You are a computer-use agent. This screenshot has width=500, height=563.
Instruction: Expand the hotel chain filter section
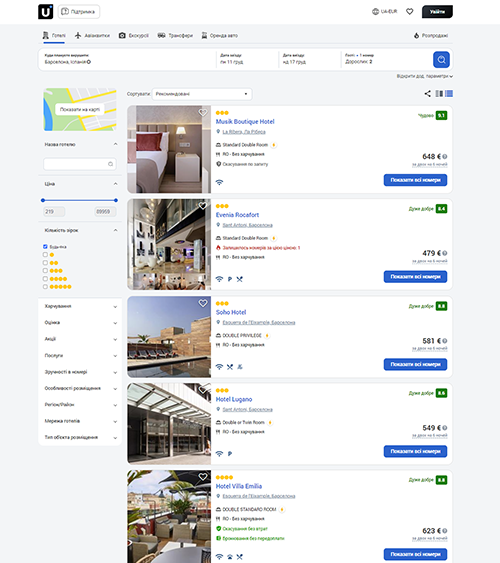80,421
